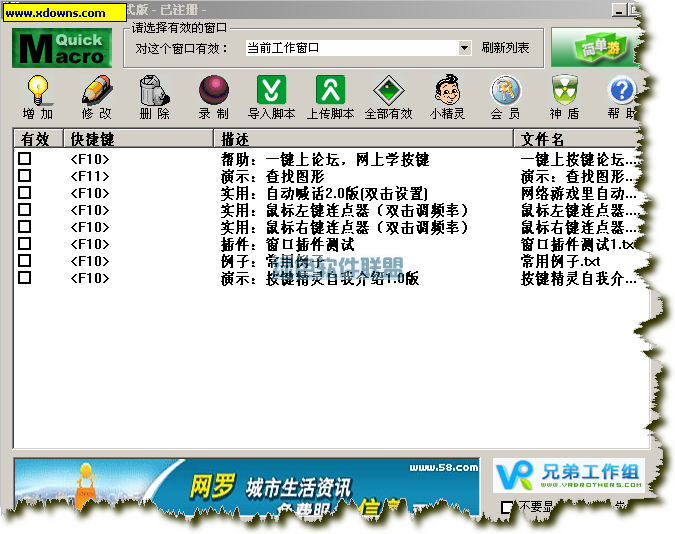Check the 窗口插件测试 row checkbox
Viewport: 675px width, 534px height.
[x=25, y=244]
